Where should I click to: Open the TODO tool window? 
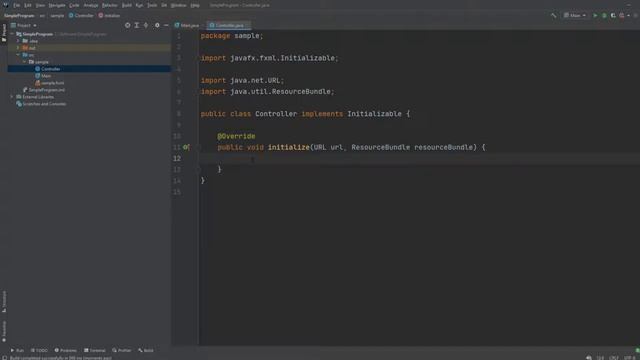[39, 350]
